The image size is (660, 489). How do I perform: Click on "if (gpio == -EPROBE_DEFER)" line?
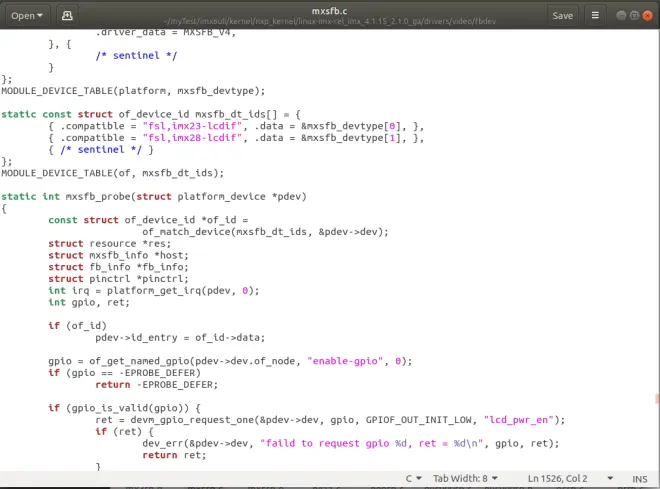click(x=124, y=373)
